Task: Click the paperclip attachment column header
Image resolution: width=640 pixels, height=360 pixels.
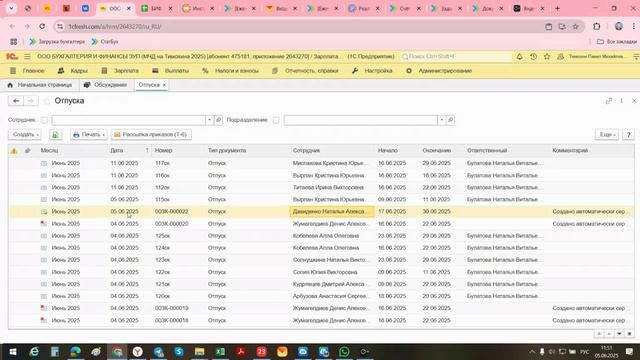Action: (x=28, y=151)
